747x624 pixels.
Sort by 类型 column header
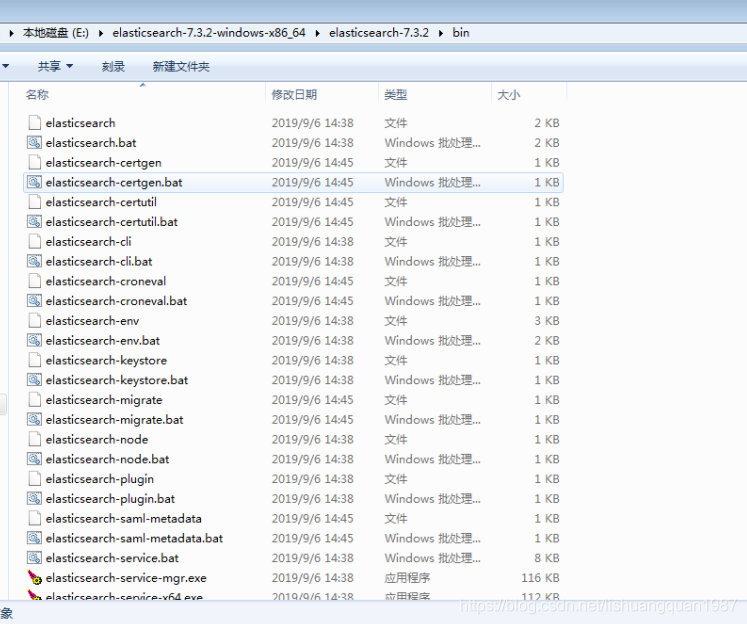[x=396, y=94]
